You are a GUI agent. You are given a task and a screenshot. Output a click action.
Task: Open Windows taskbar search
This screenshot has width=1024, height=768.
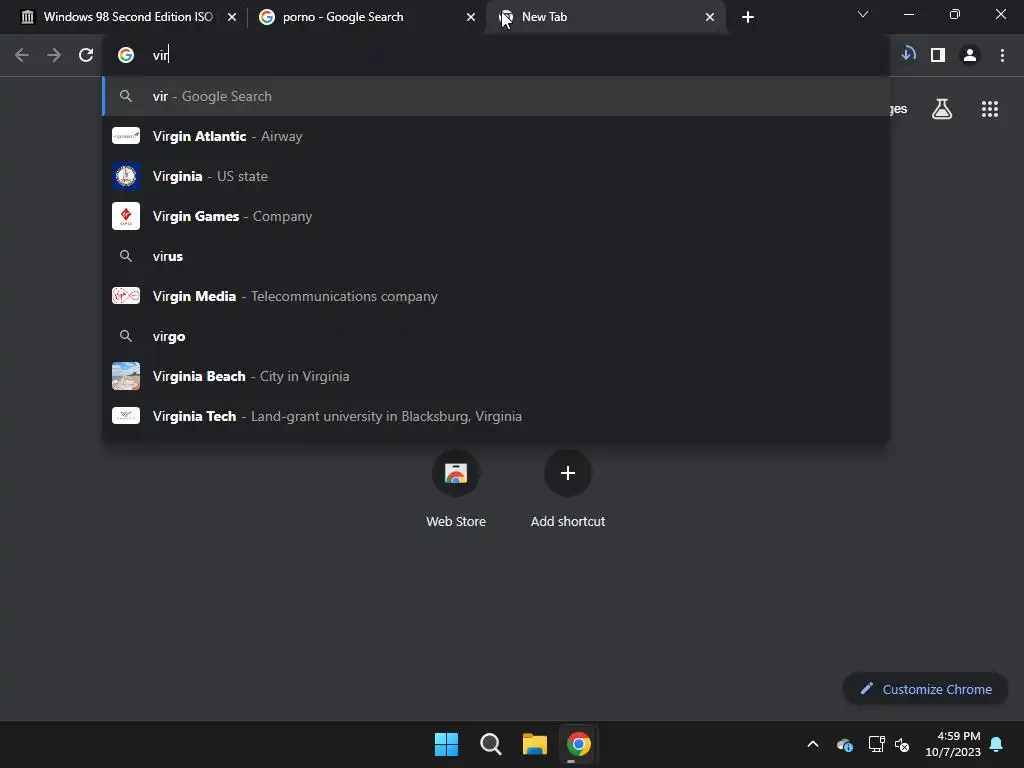(x=490, y=744)
